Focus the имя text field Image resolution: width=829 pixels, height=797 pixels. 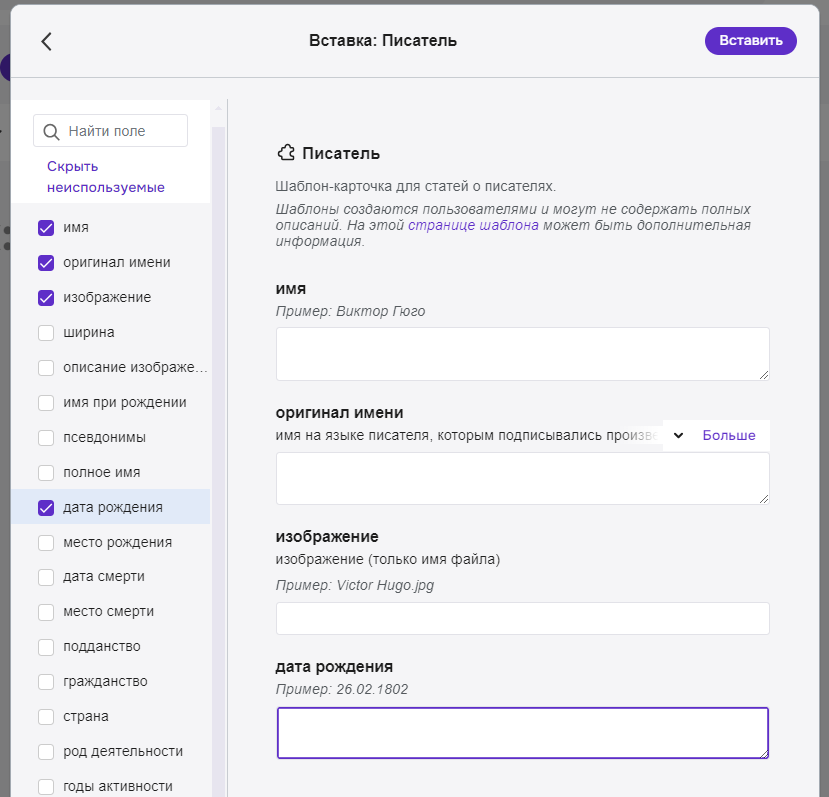pyautogui.click(x=522, y=354)
